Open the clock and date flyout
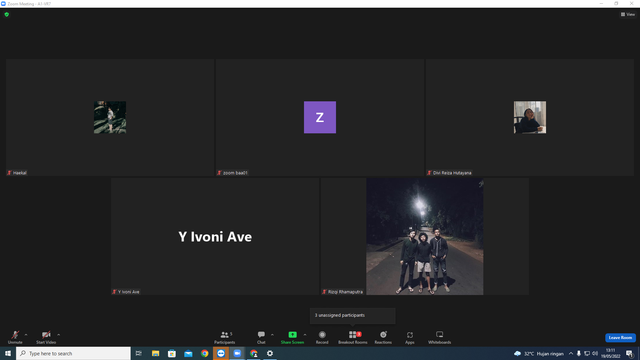Image resolution: width=640 pixels, height=360 pixels. coord(611,353)
